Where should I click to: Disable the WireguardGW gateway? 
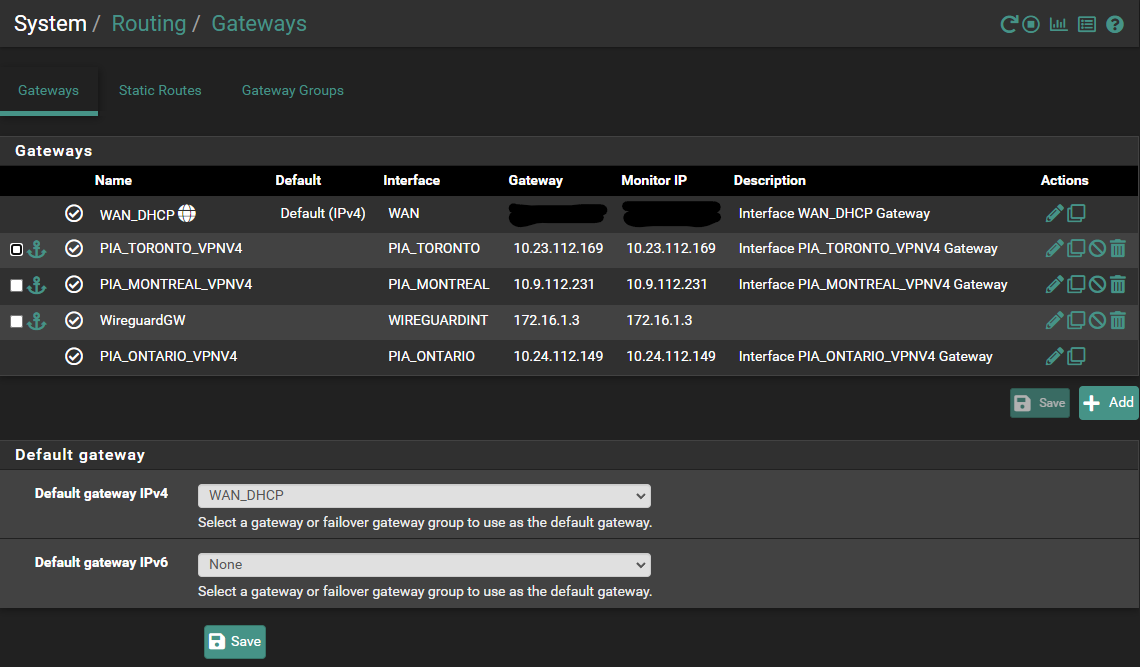coord(1097,320)
